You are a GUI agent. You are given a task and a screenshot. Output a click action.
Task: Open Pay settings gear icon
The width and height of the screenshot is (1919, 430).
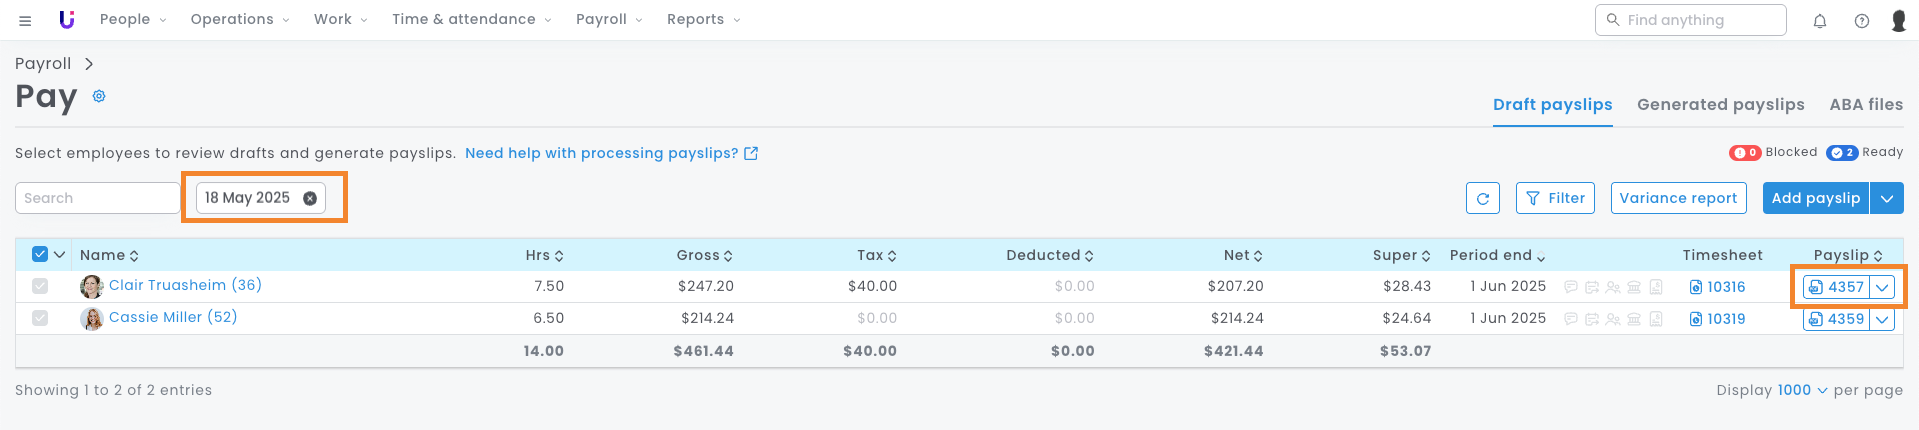click(99, 96)
